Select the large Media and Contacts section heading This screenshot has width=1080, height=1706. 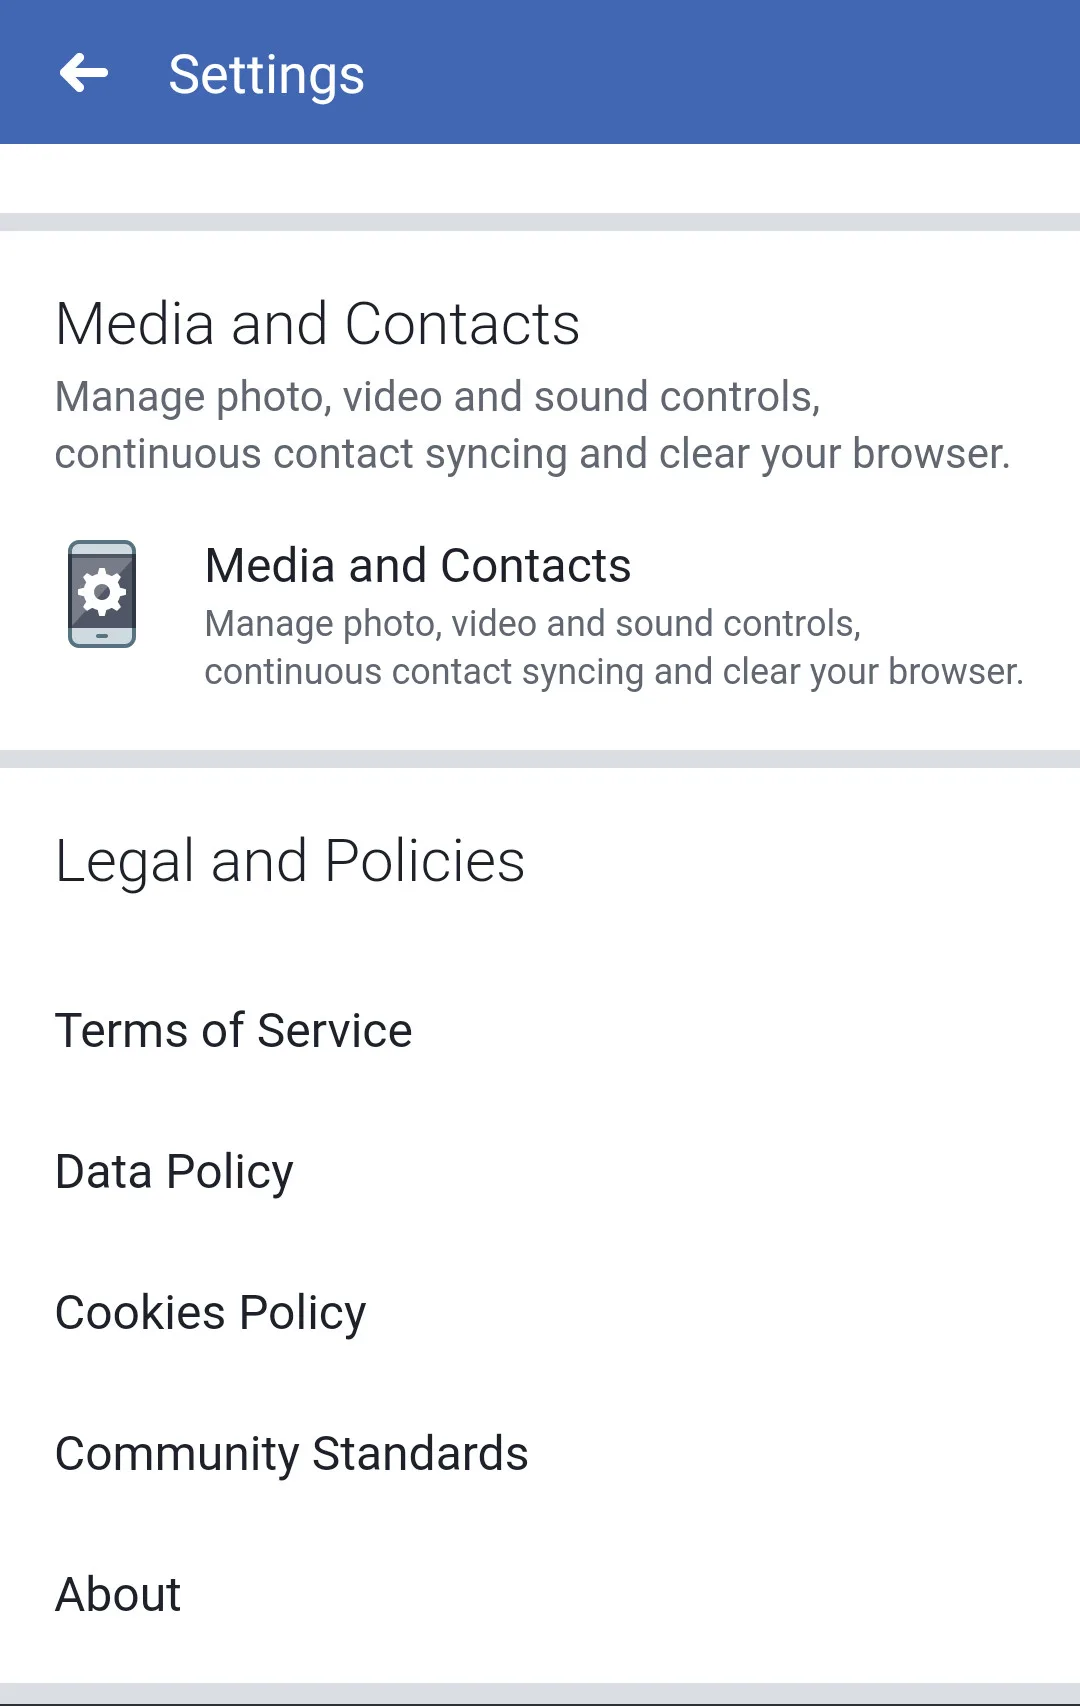317,324
